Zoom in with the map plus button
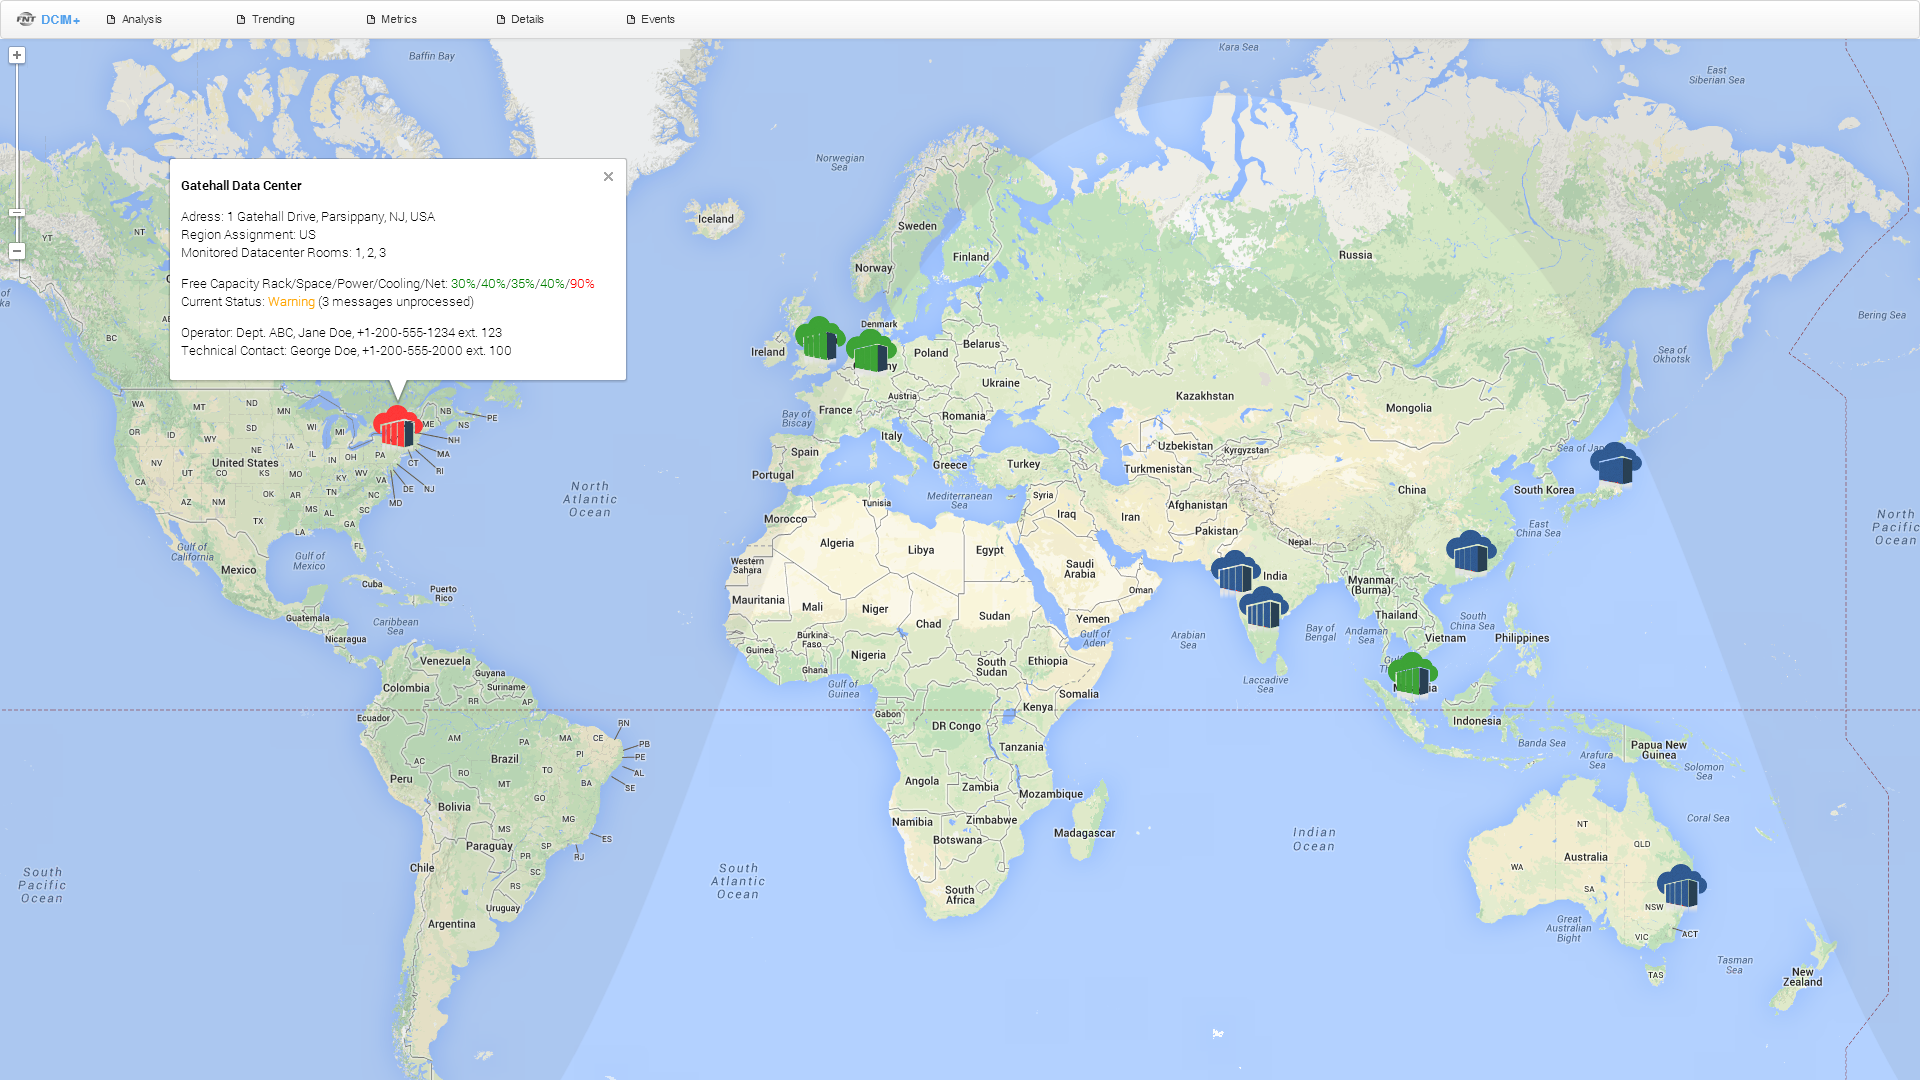The width and height of the screenshot is (1920, 1080). pyautogui.click(x=17, y=56)
